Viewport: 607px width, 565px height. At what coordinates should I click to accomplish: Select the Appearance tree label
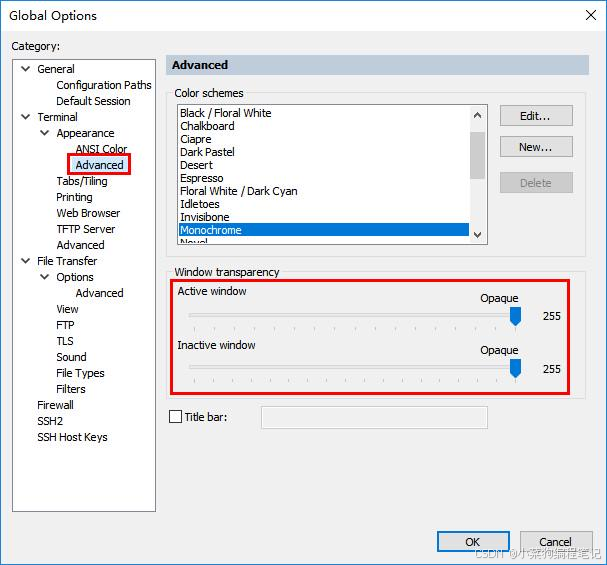point(85,133)
